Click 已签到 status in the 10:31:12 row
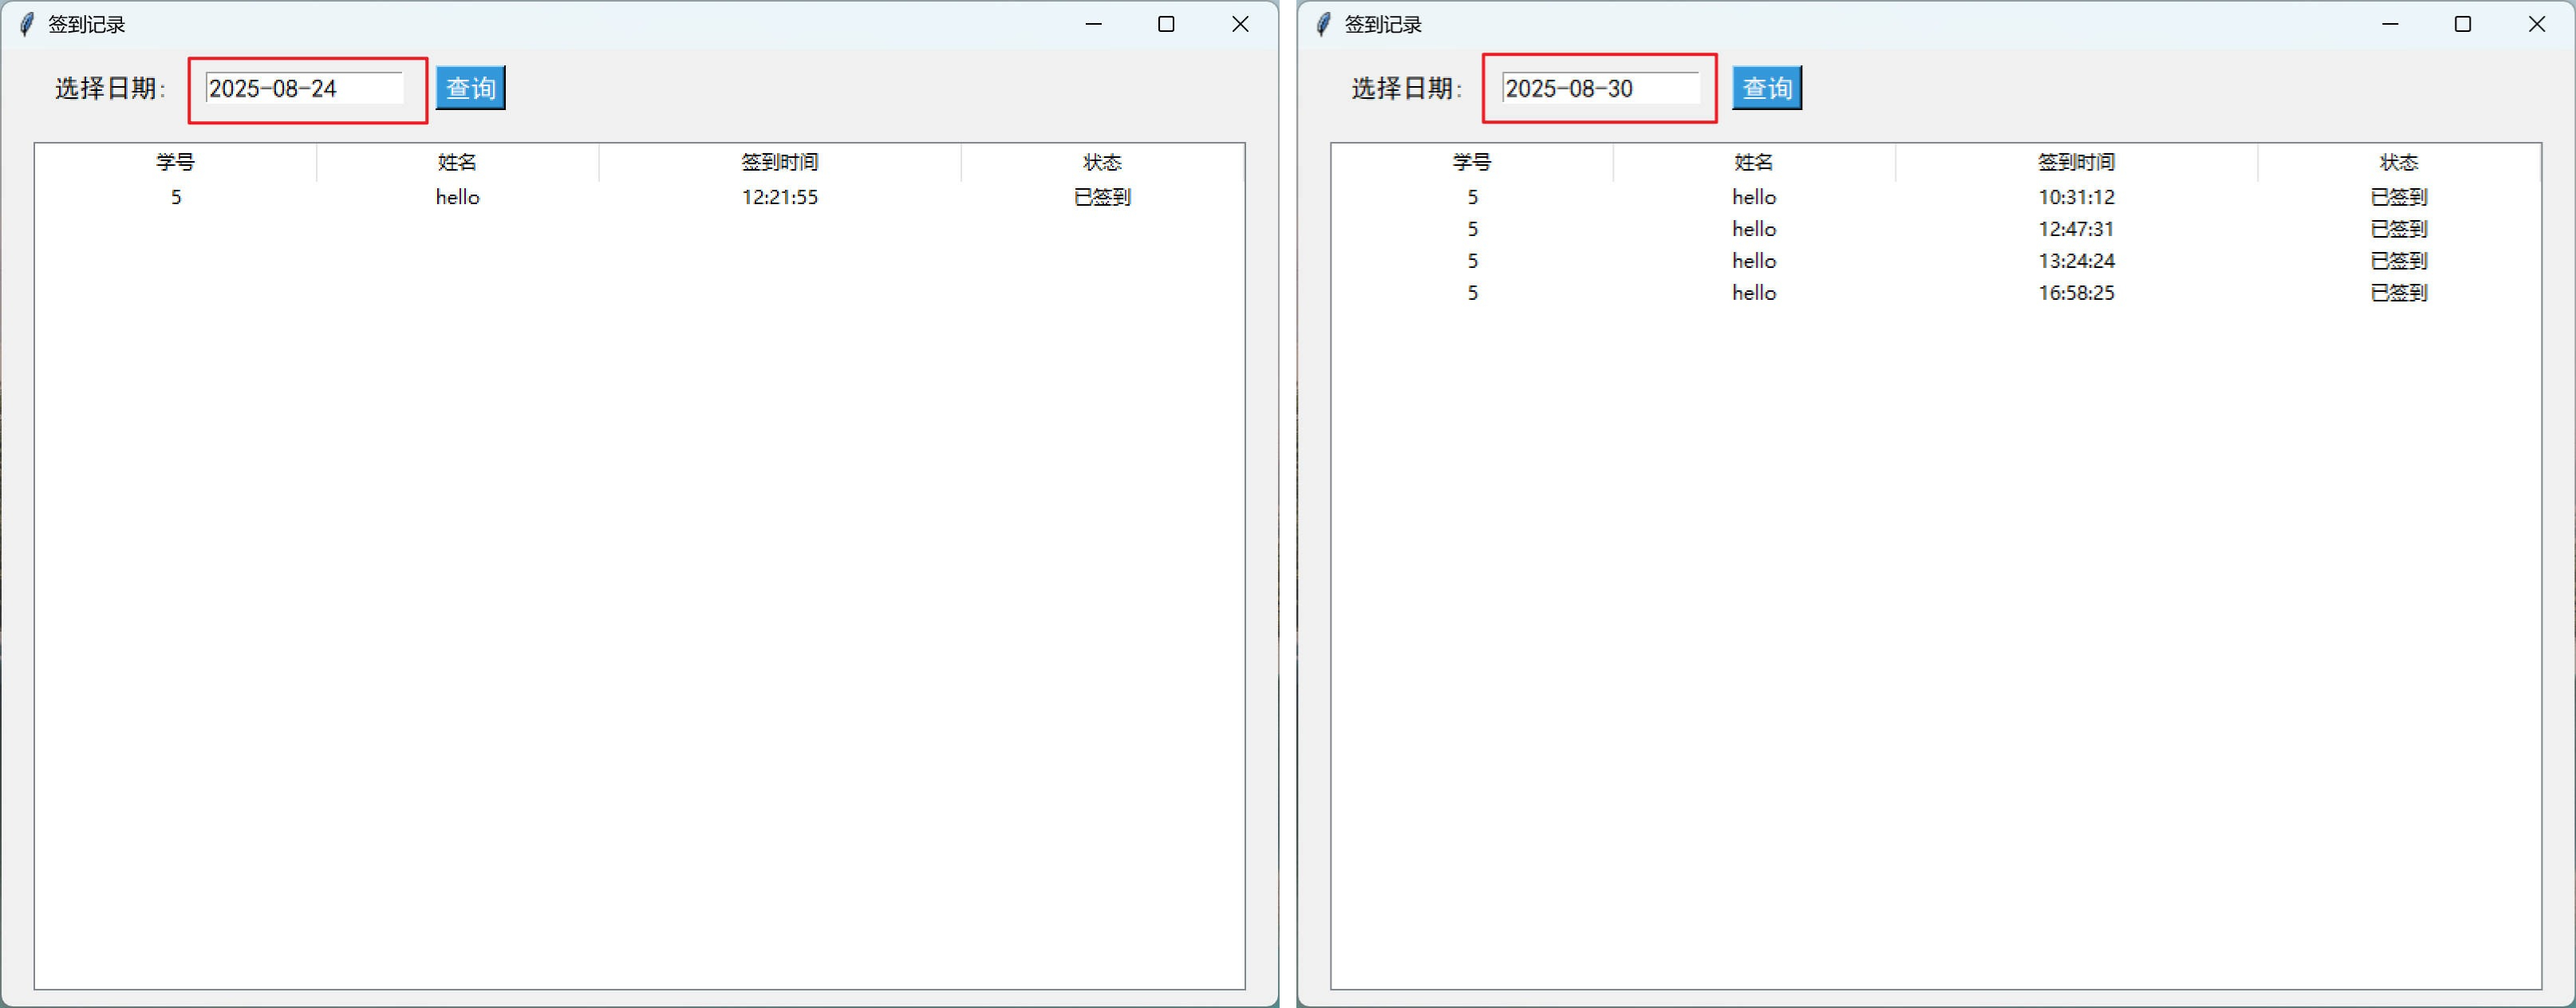Screen dimensions: 2576x1008 2398,197
